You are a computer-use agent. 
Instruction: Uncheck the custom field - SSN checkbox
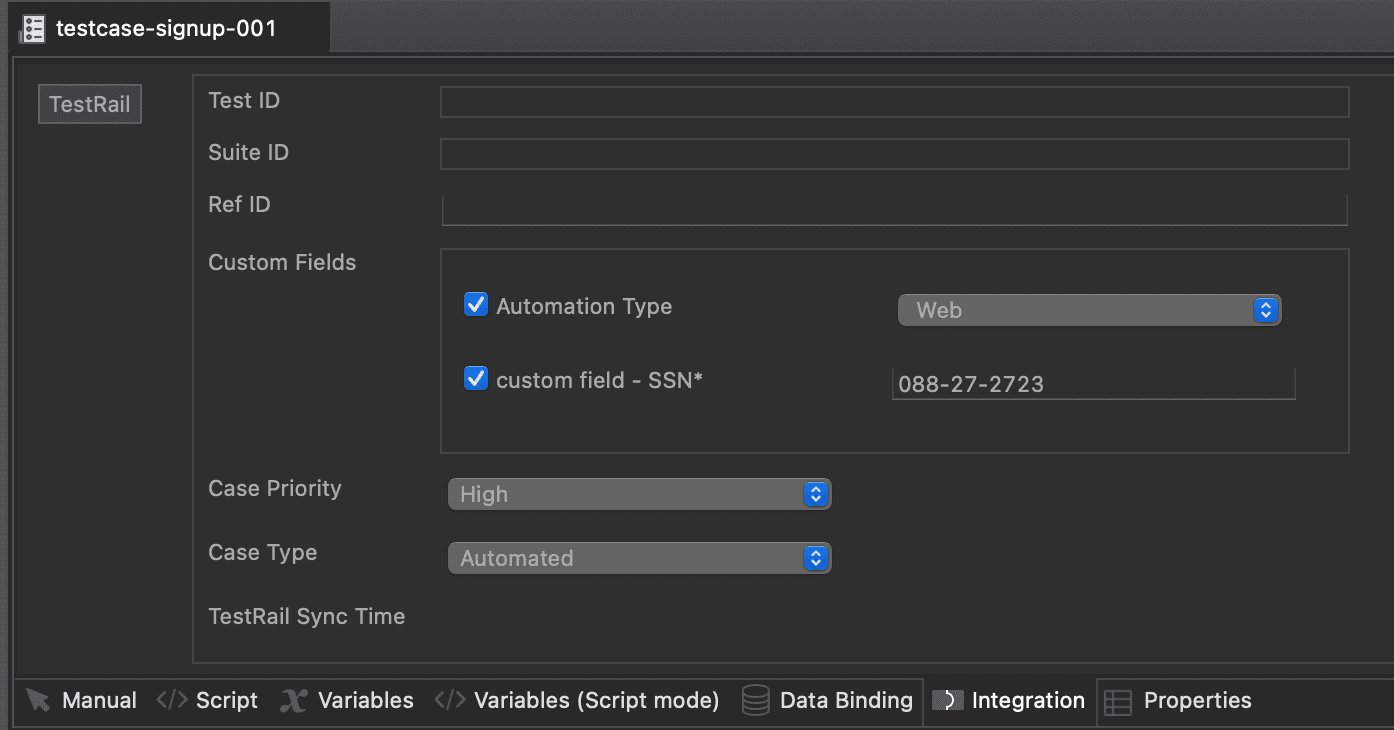click(x=476, y=378)
